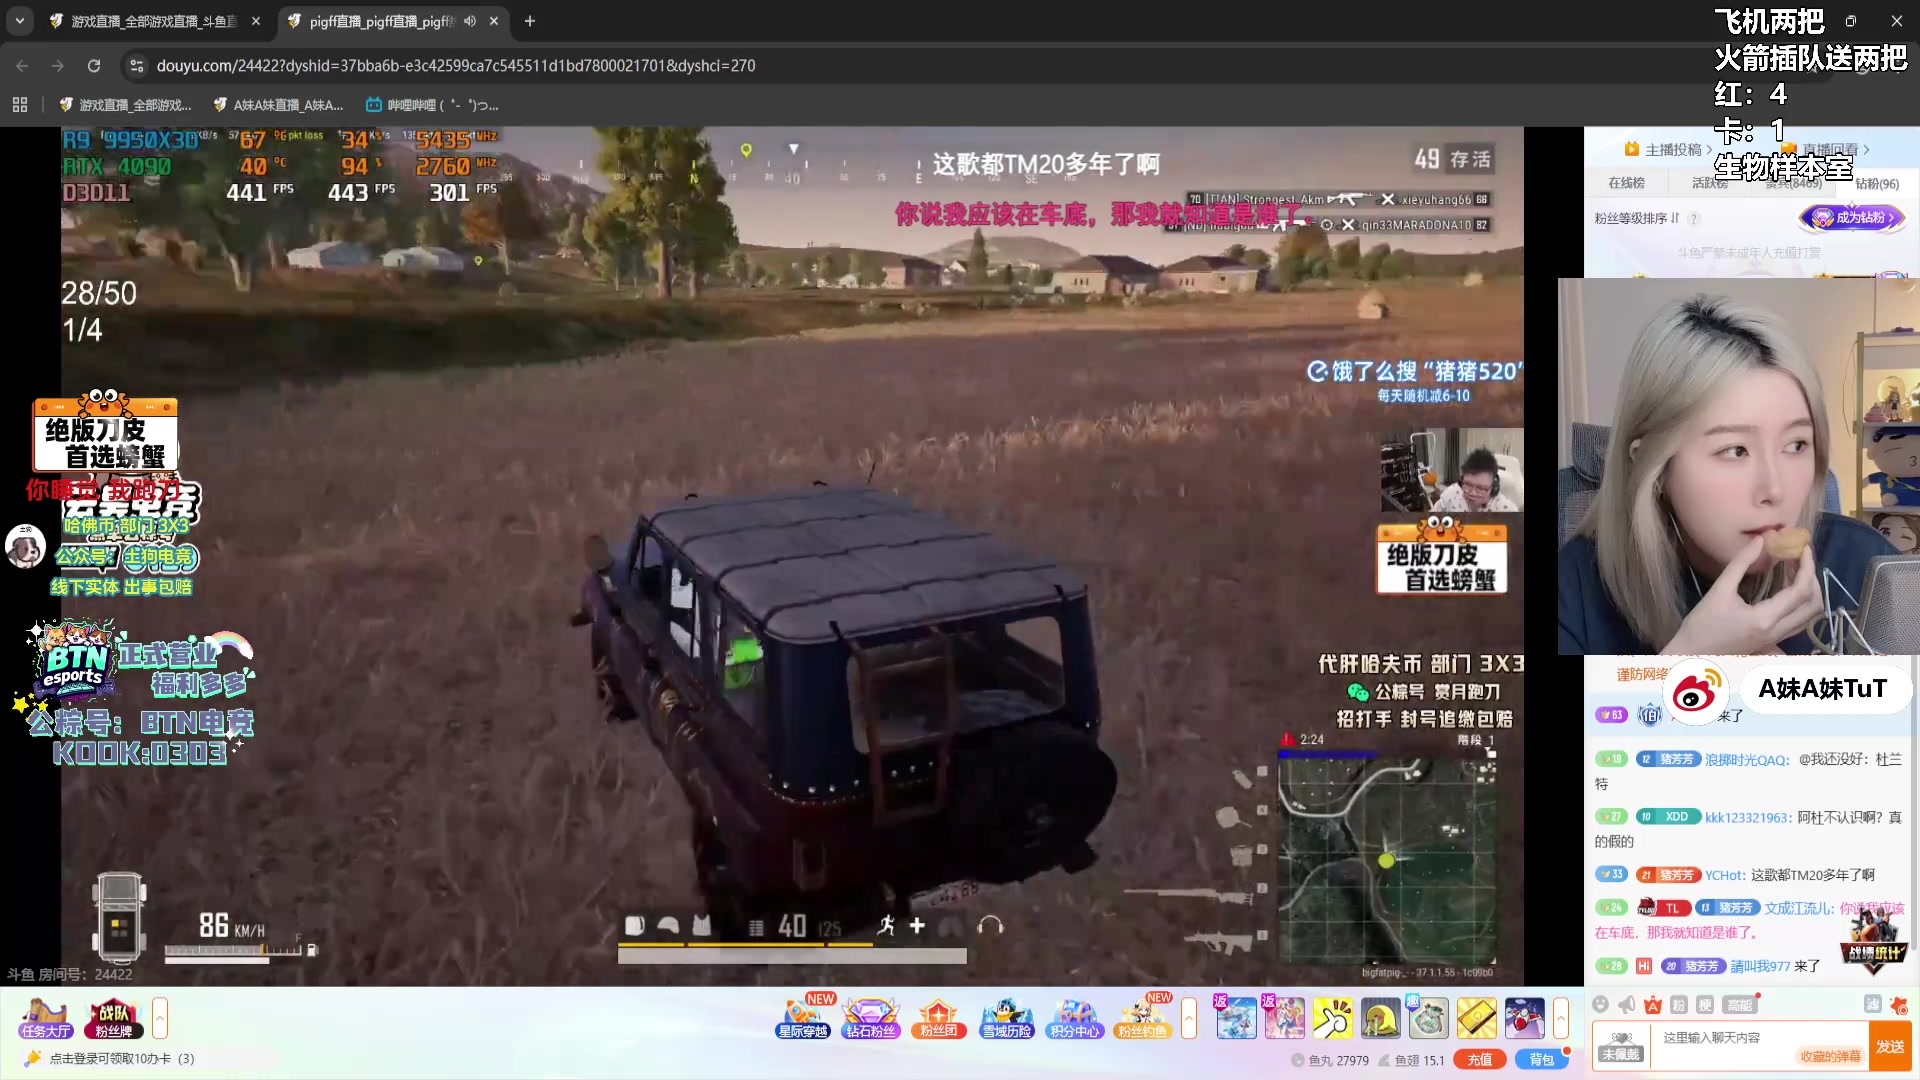Open the 积分中心 points center icon
The height and width of the screenshot is (1080, 1920).
coord(1074,1019)
